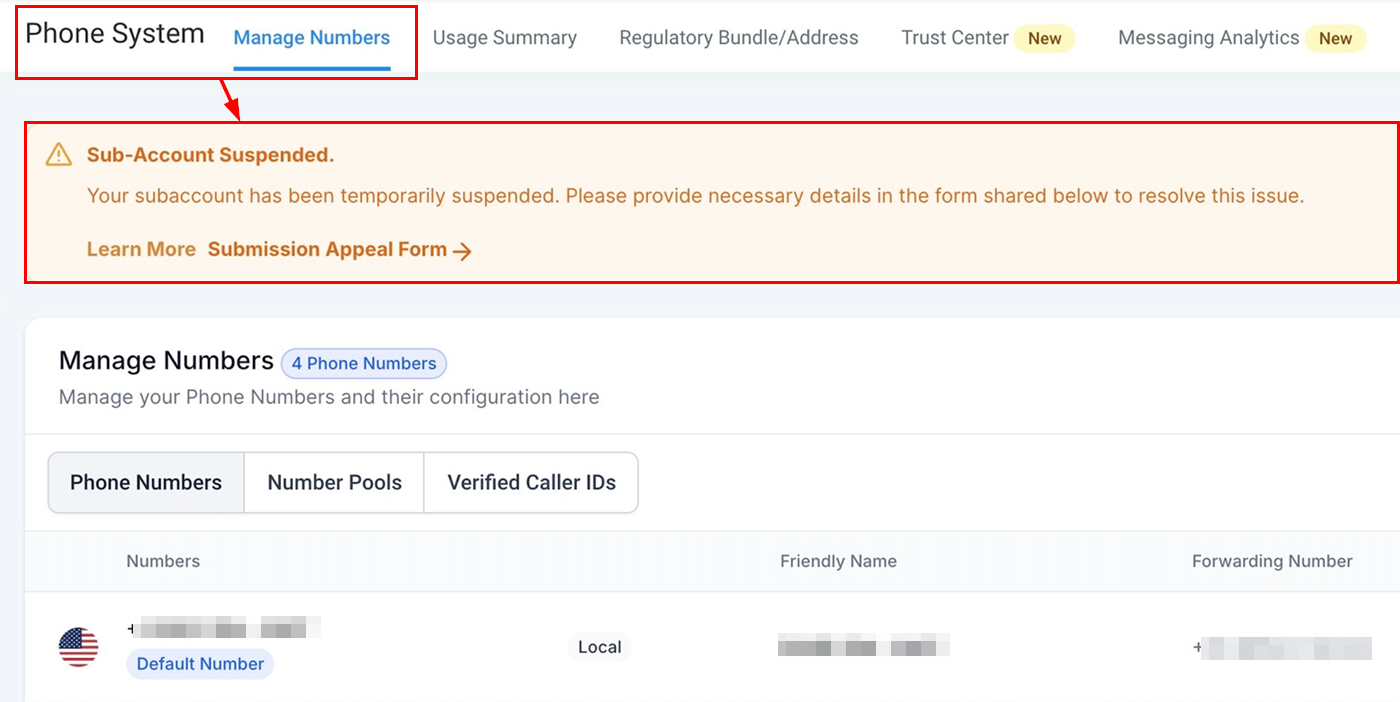
Task: Click the Phone System page title
Action: point(115,34)
